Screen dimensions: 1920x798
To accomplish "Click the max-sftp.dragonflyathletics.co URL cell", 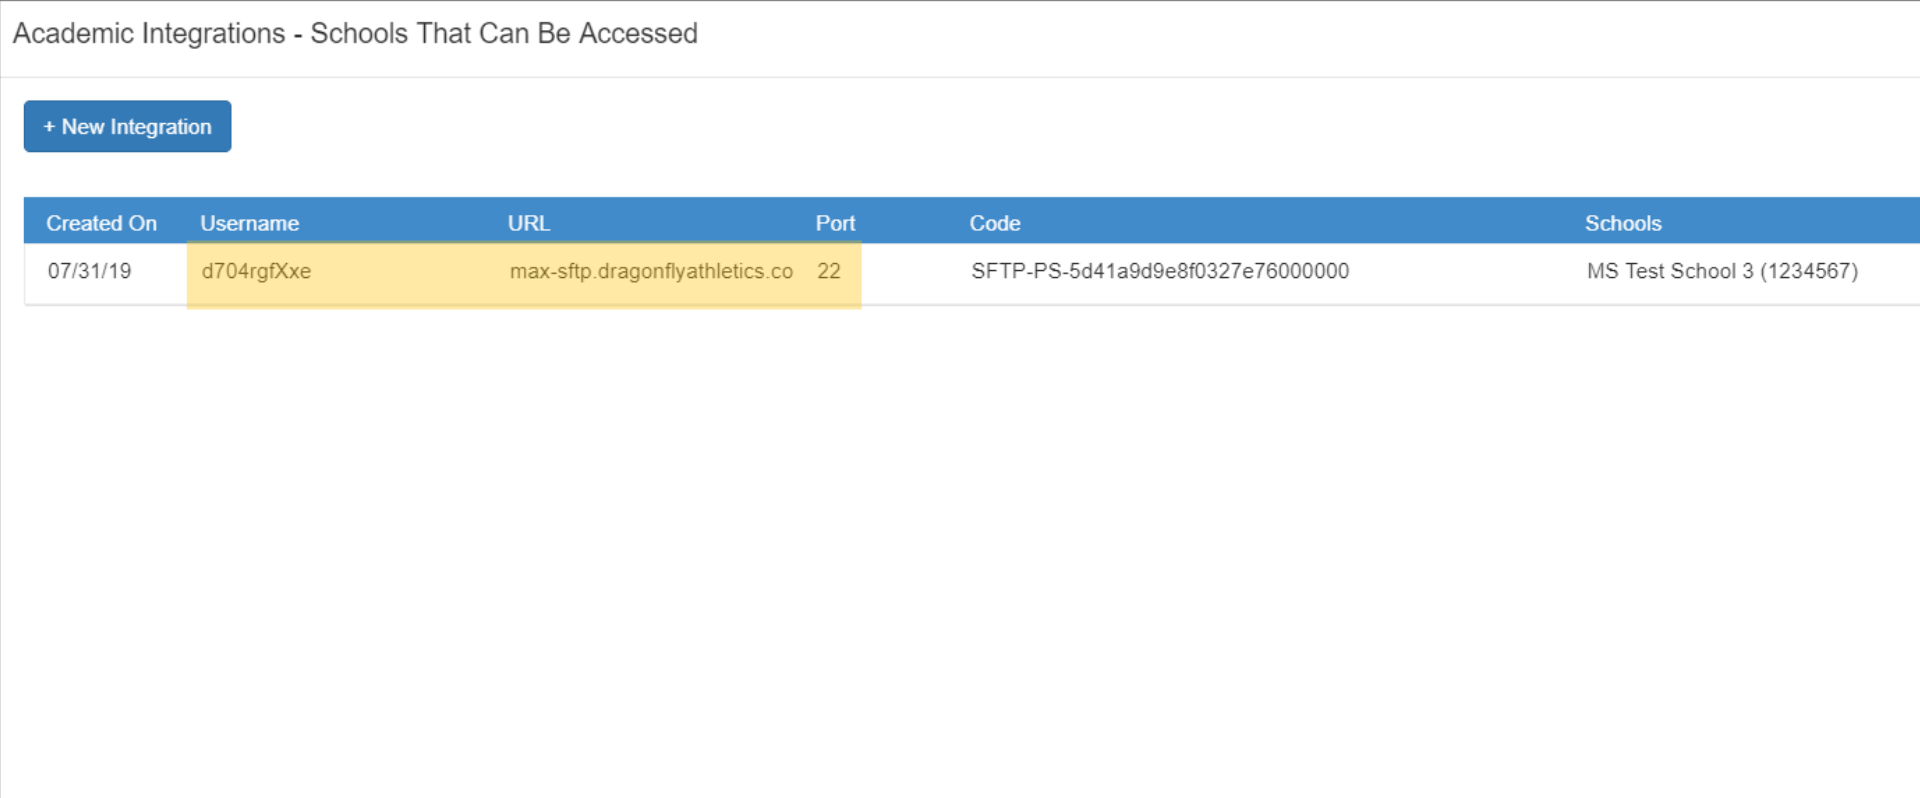I will [x=651, y=271].
